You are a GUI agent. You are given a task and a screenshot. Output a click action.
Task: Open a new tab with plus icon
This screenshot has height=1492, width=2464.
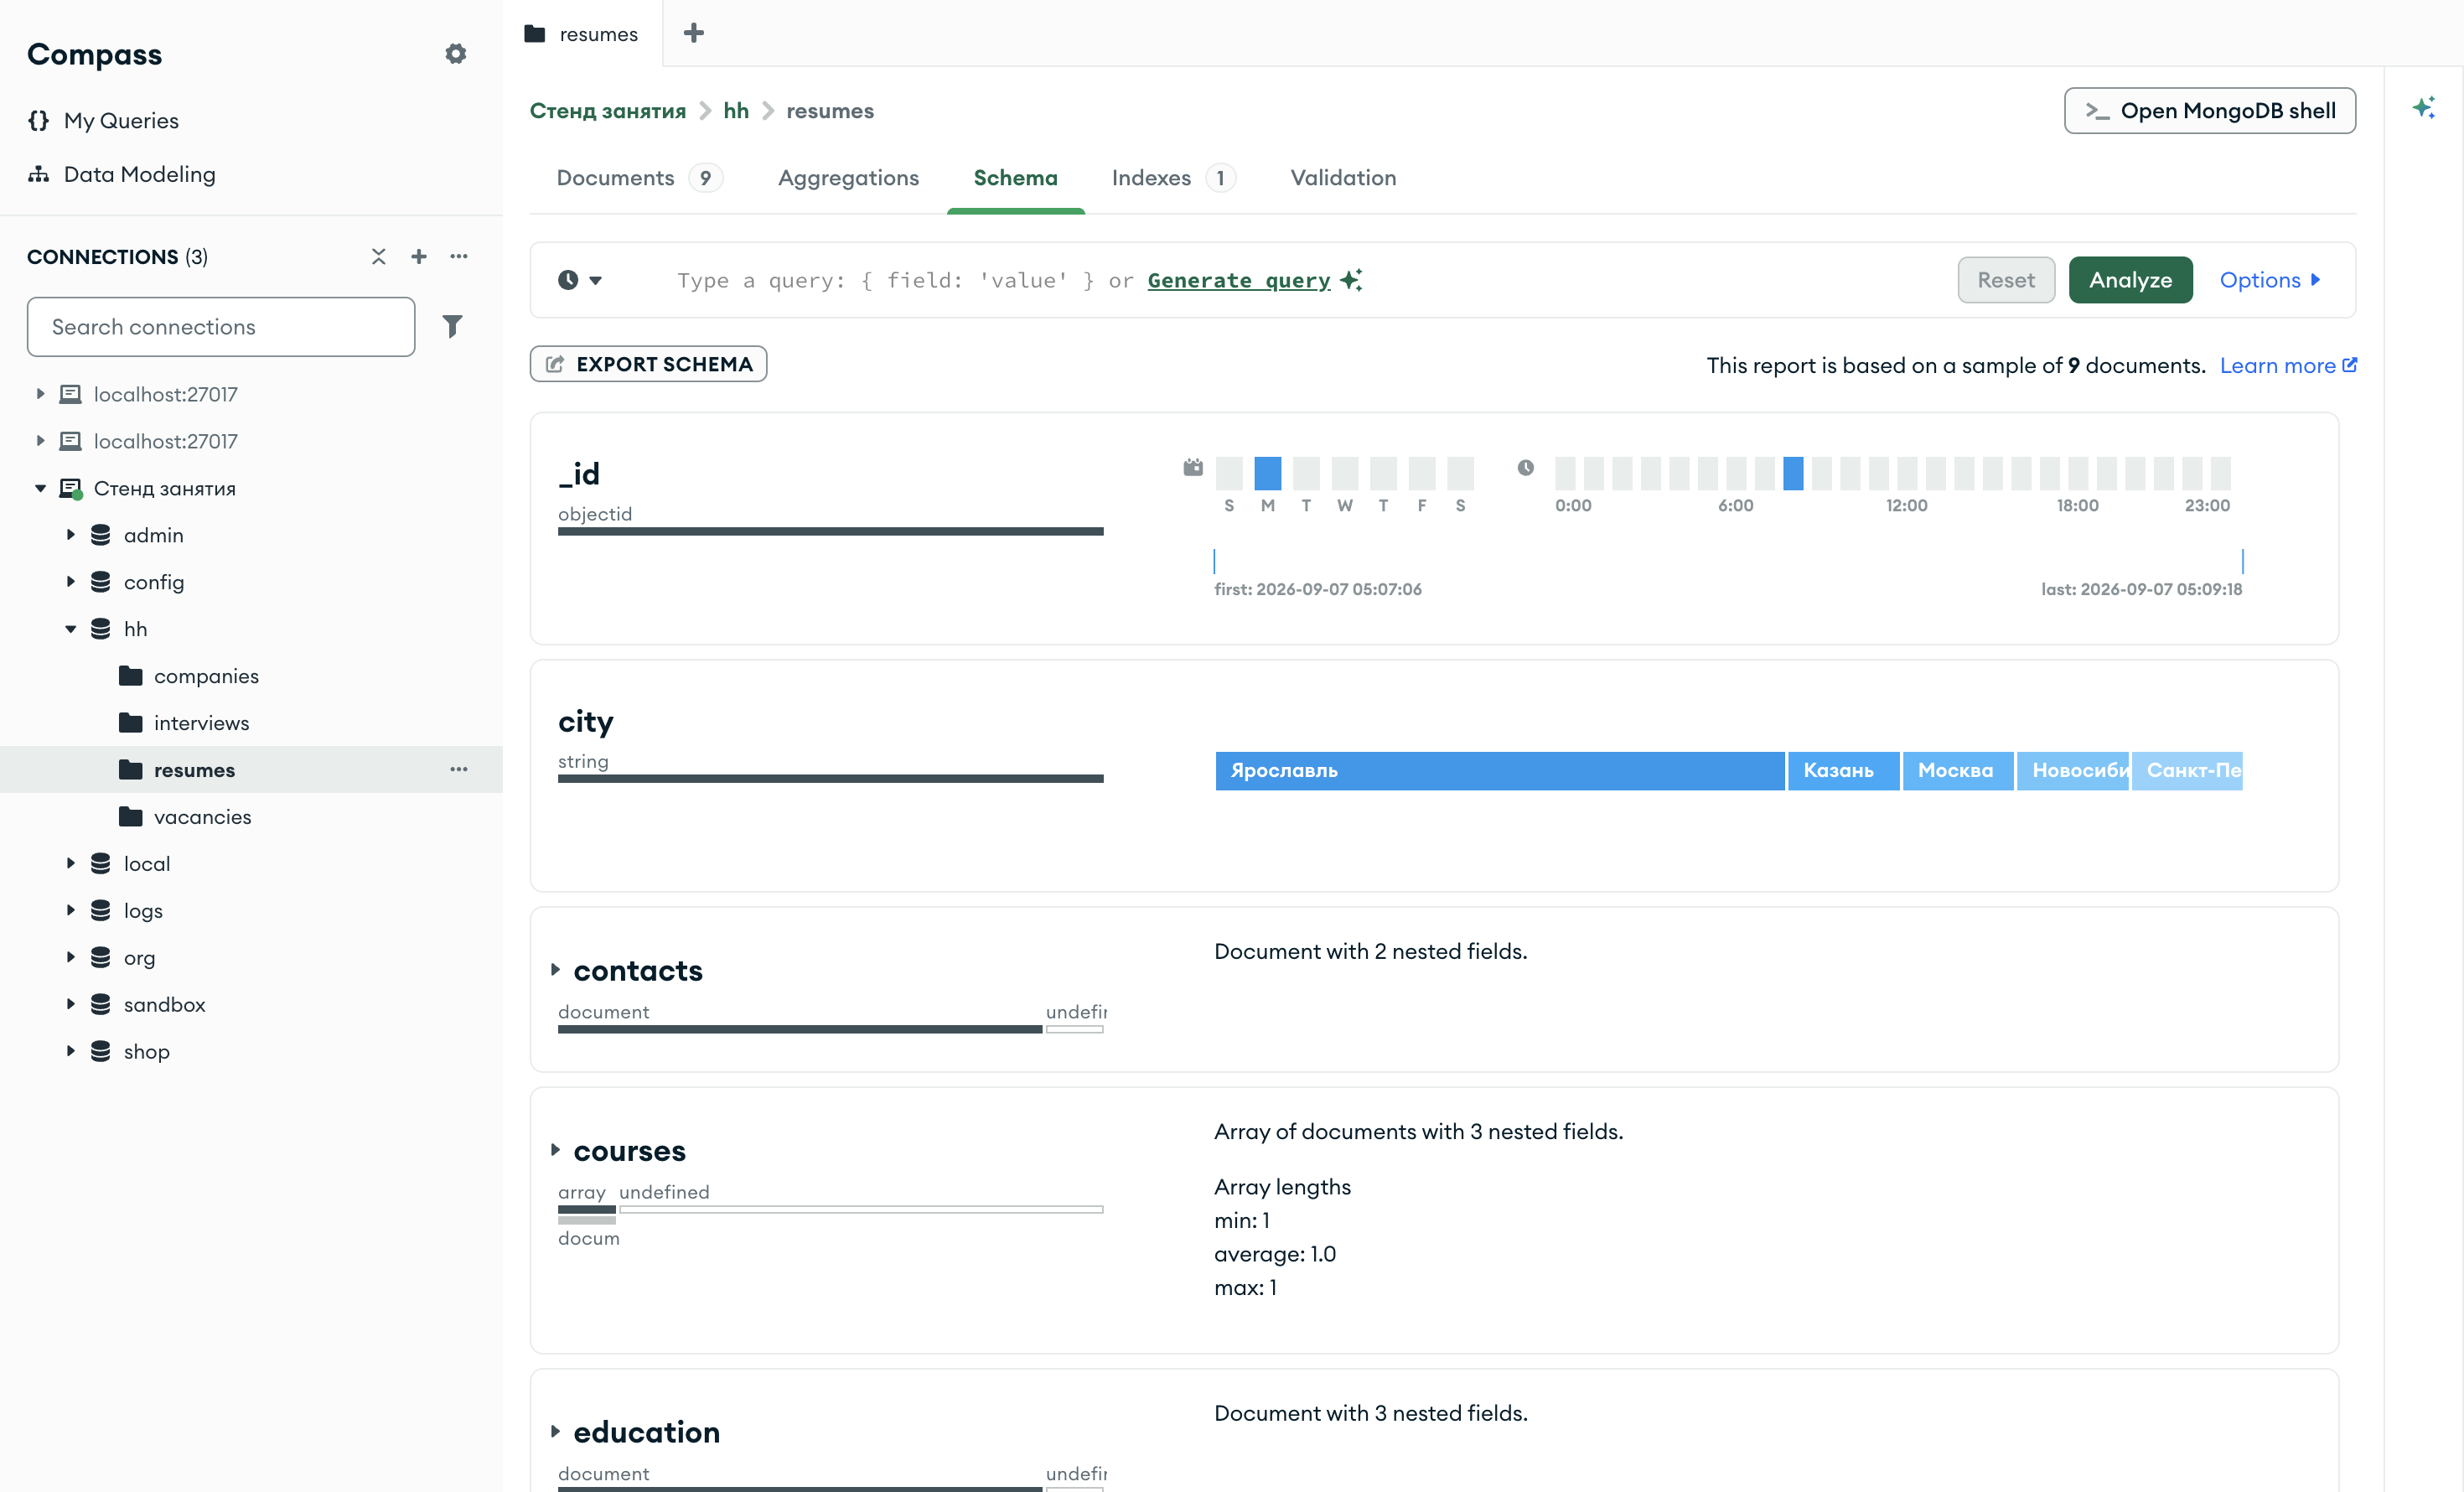click(x=694, y=33)
